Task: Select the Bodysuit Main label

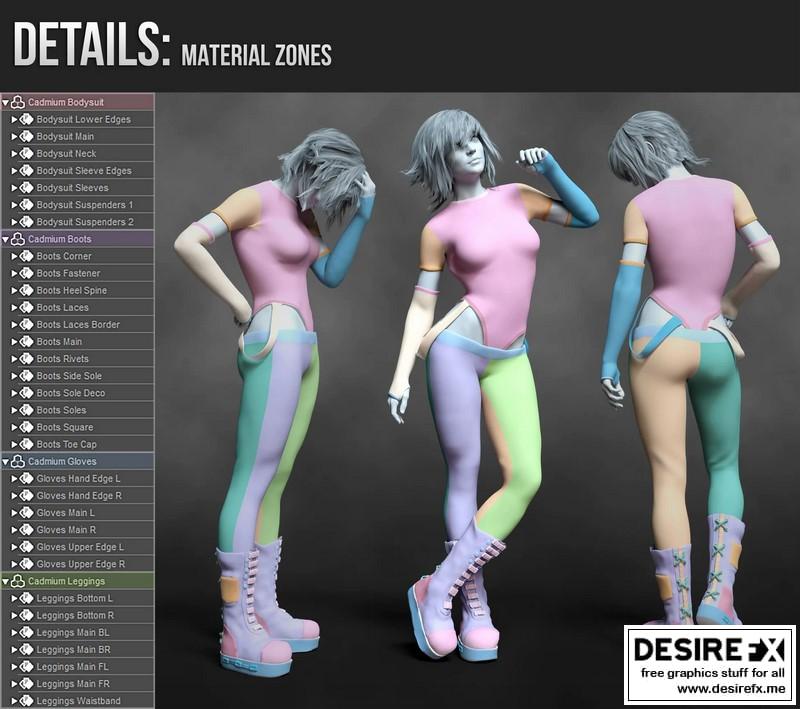Action: 65,137
